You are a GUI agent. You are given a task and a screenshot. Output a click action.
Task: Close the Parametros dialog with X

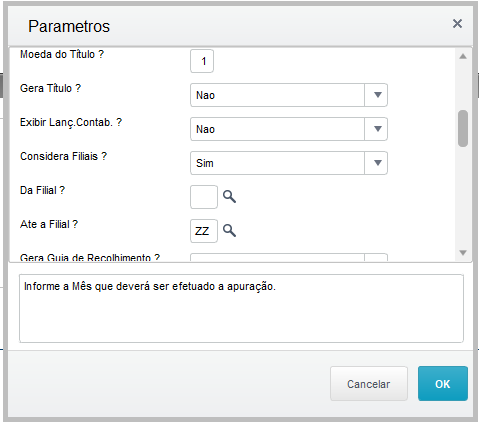457,24
